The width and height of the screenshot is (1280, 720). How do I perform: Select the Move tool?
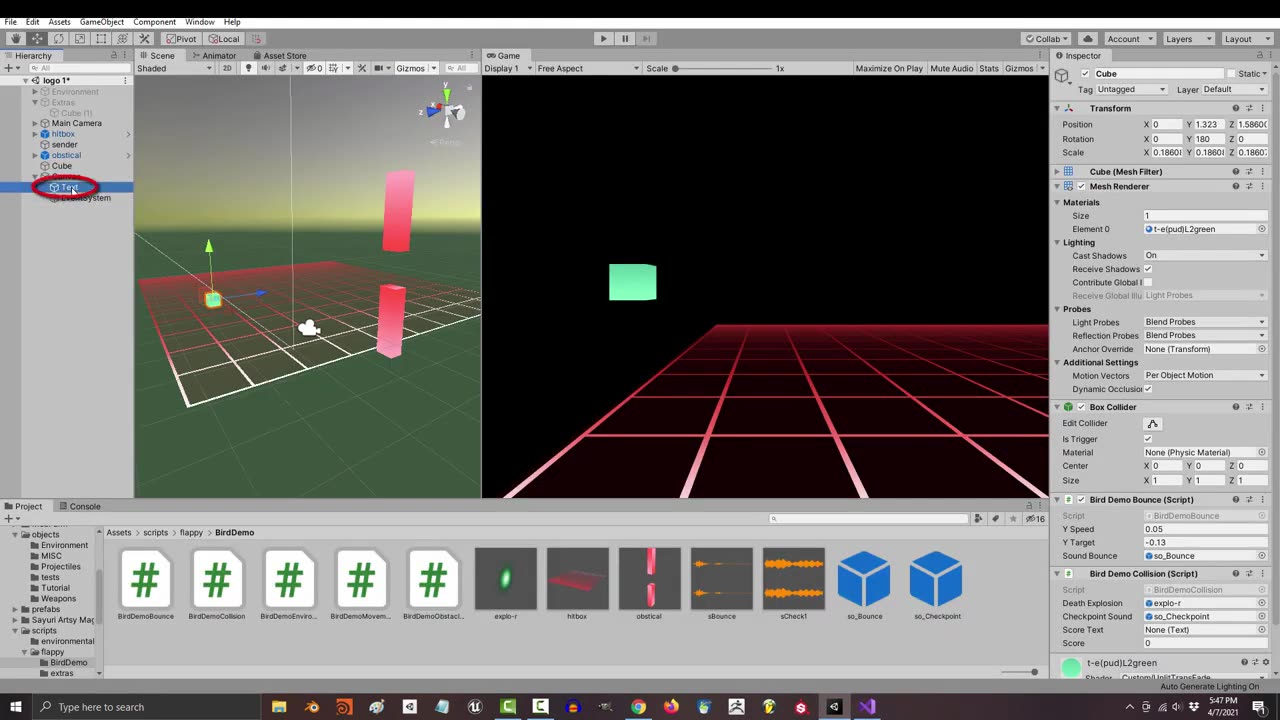pyautogui.click(x=37, y=38)
